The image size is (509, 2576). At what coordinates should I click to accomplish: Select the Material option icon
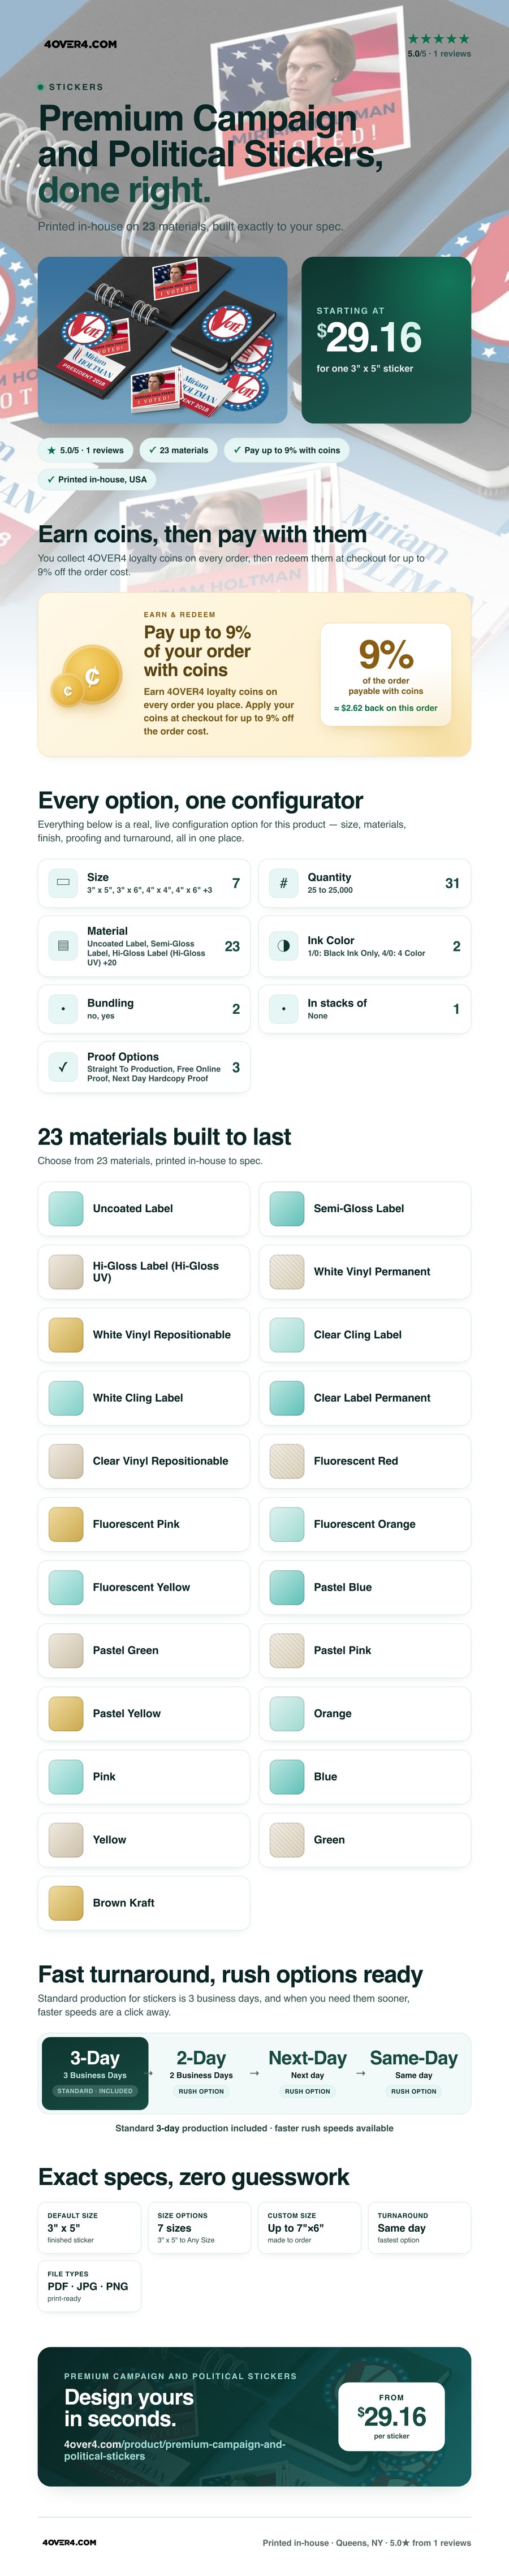pos(63,945)
